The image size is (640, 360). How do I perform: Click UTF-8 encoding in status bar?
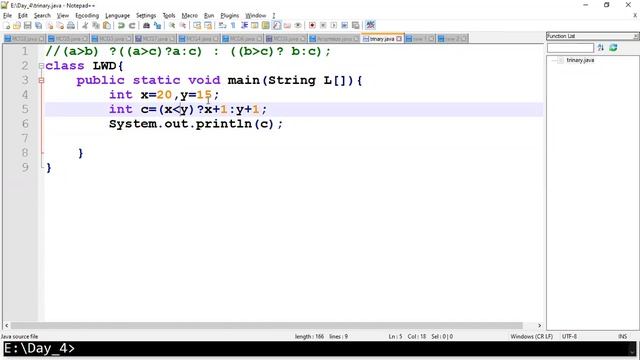[x=569, y=336]
